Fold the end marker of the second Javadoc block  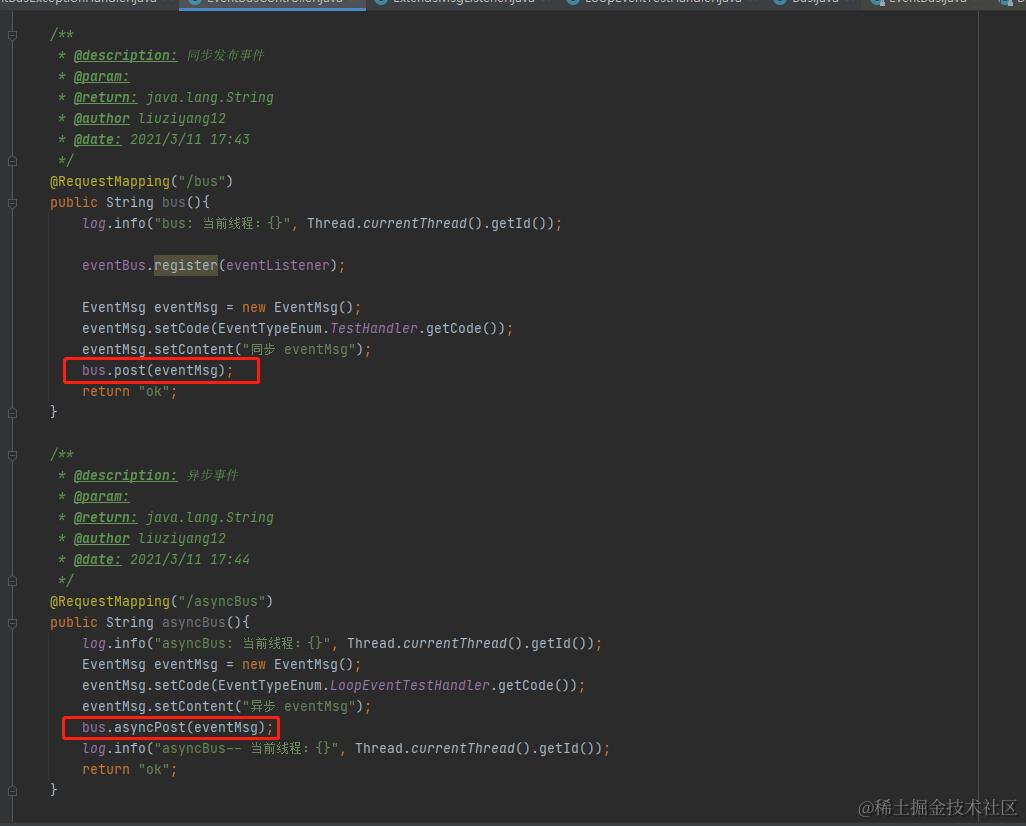click(12, 581)
